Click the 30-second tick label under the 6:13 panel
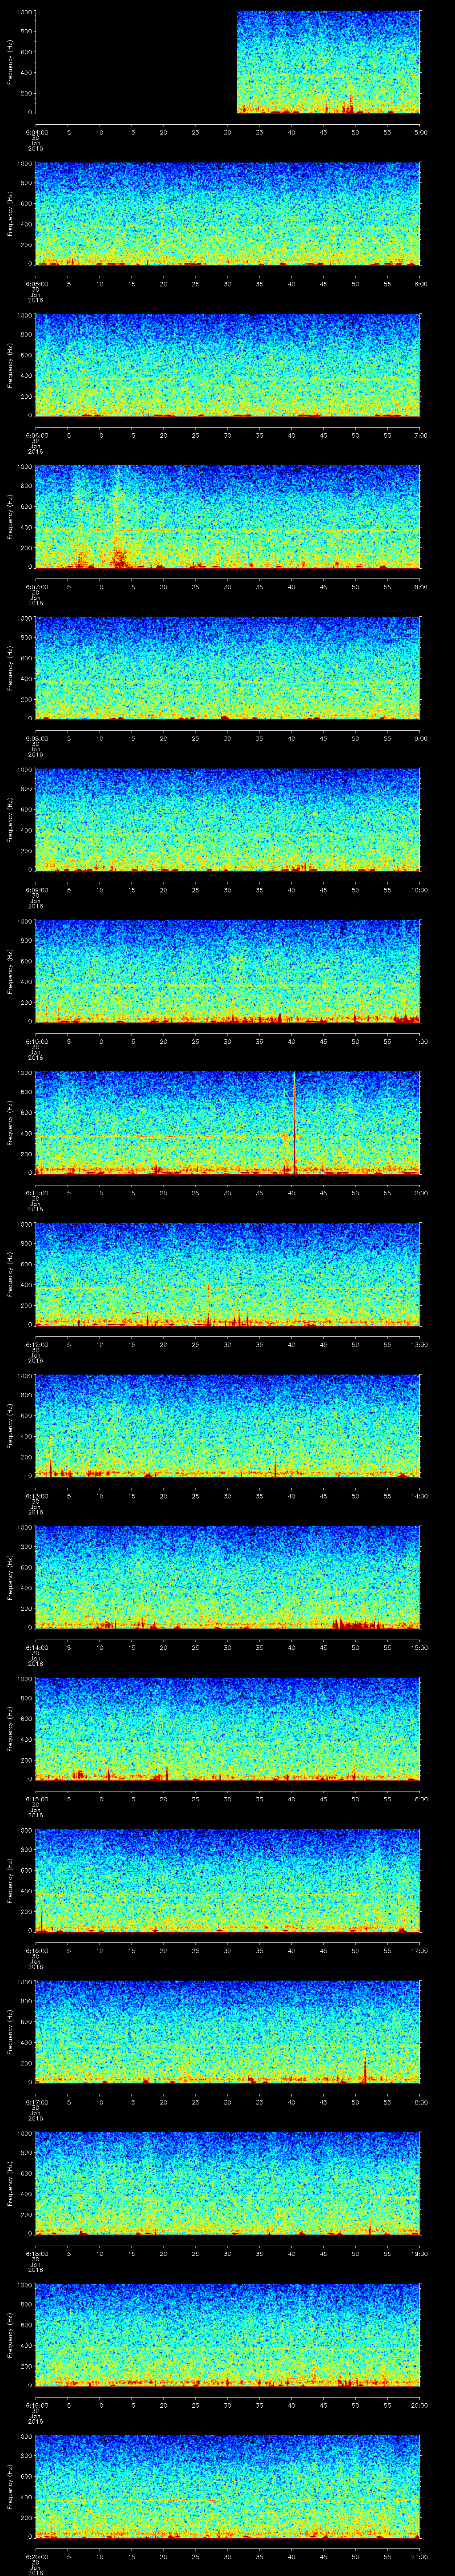The height and width of the screenshot is (2576, 455). (x=228, y=1496)
